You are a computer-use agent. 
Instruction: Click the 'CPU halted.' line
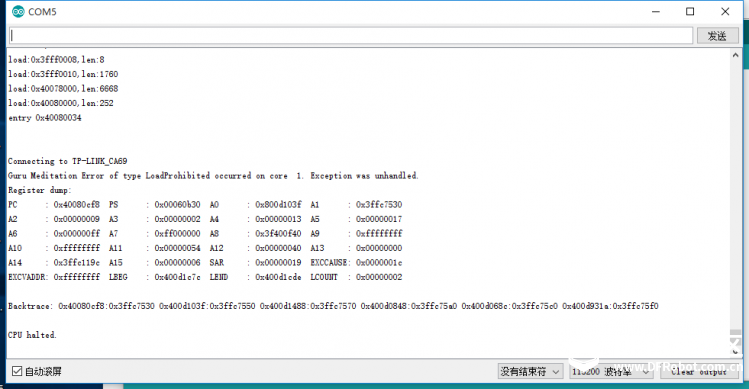32,335
